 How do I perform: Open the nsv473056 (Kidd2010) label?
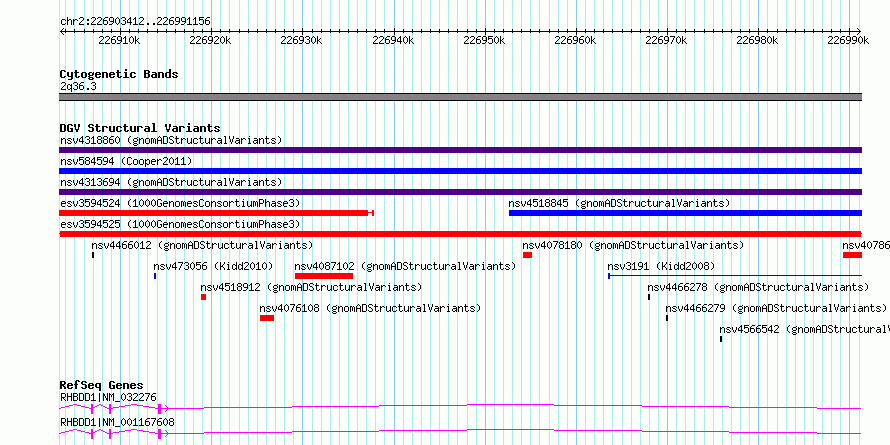click(213, 266)
